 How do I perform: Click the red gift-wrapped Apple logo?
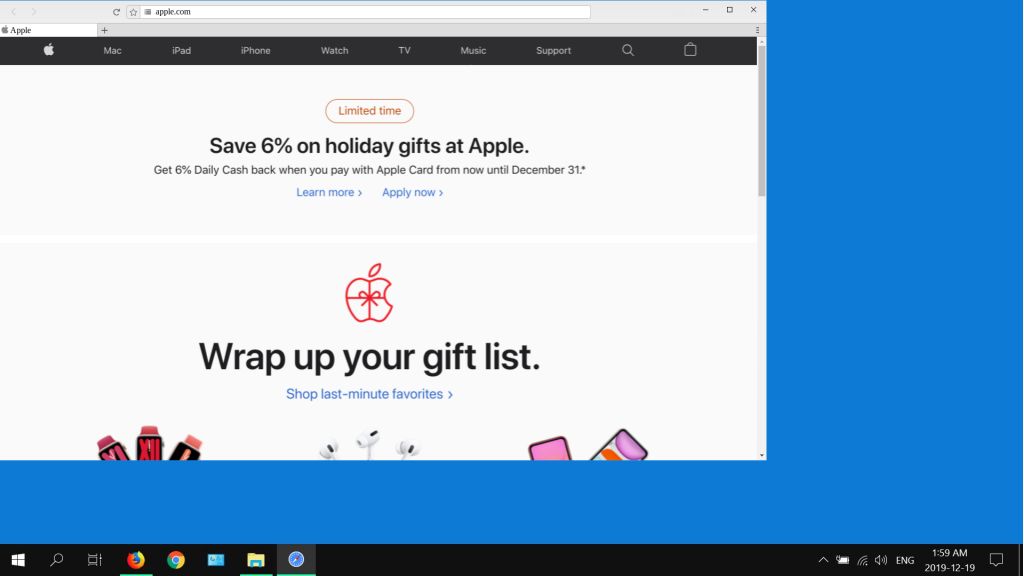[369, 293]
